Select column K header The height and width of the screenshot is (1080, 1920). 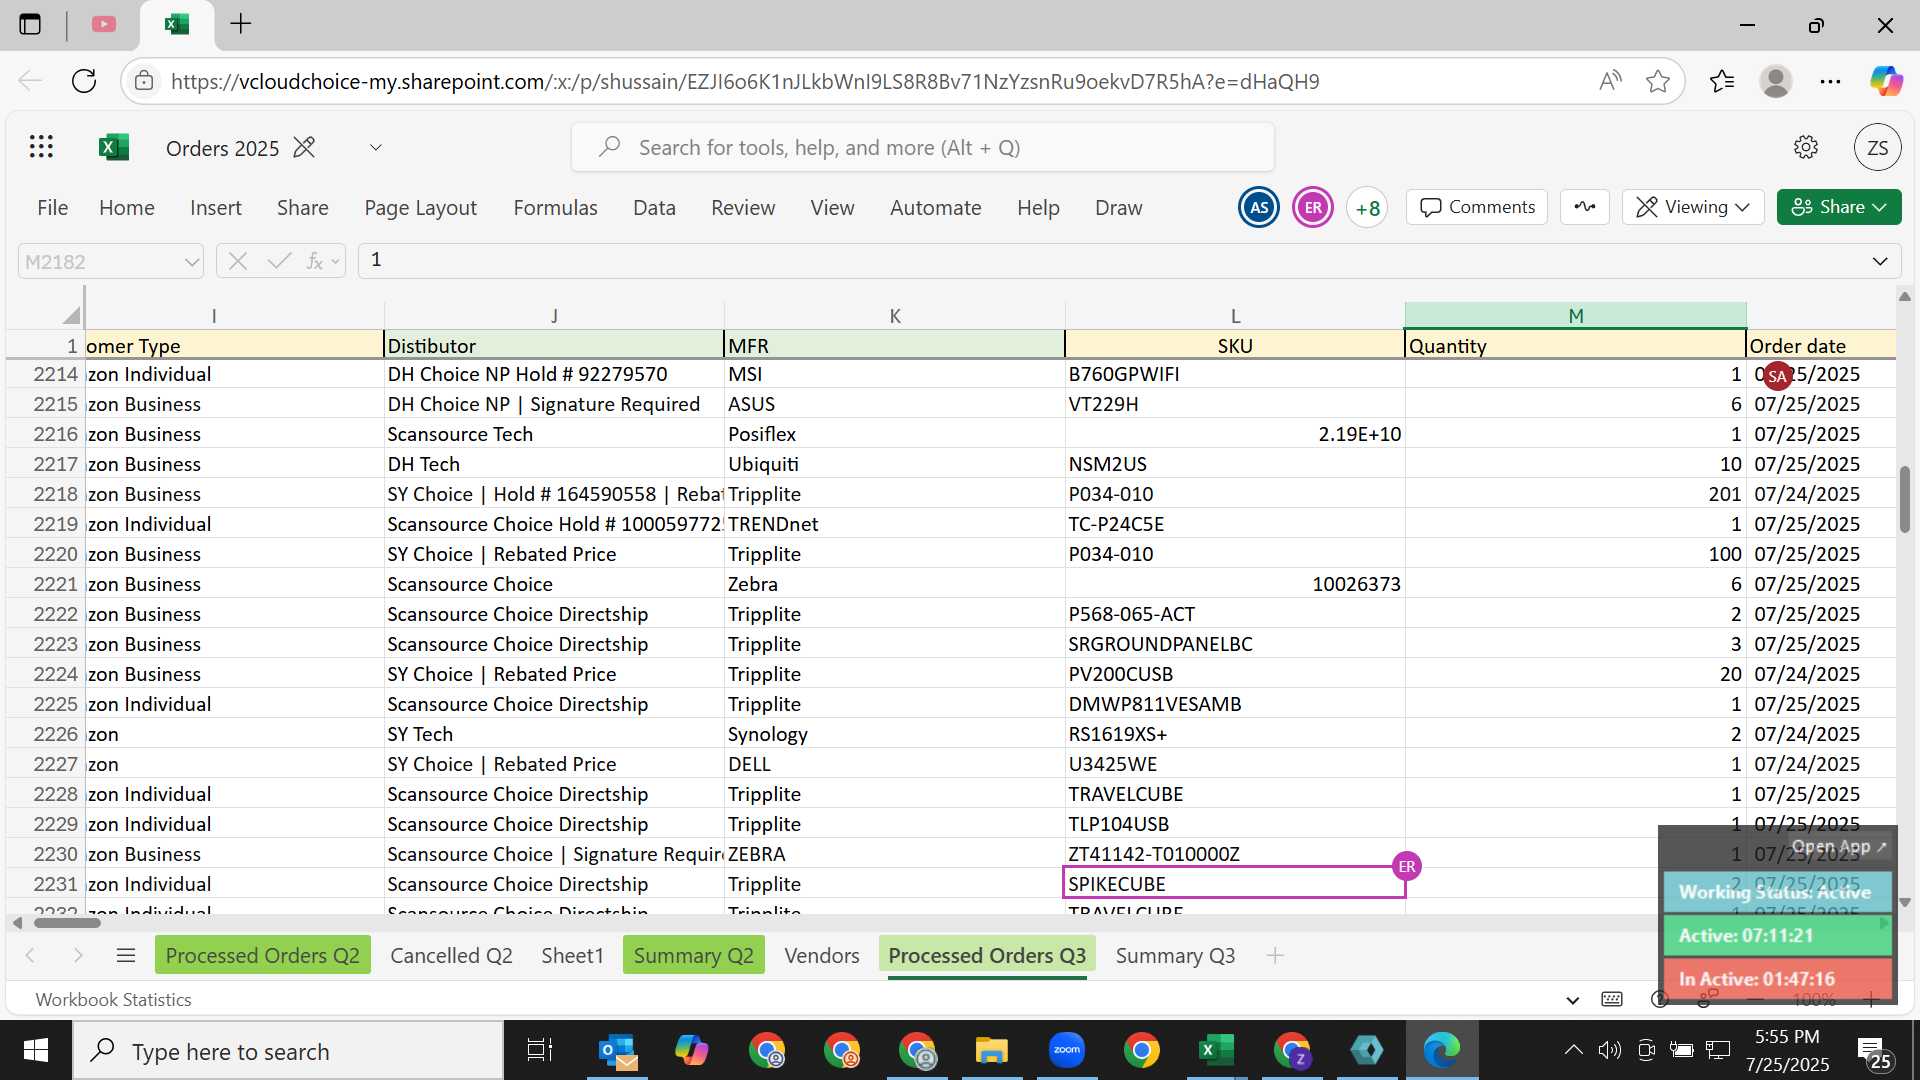(895, 316)
